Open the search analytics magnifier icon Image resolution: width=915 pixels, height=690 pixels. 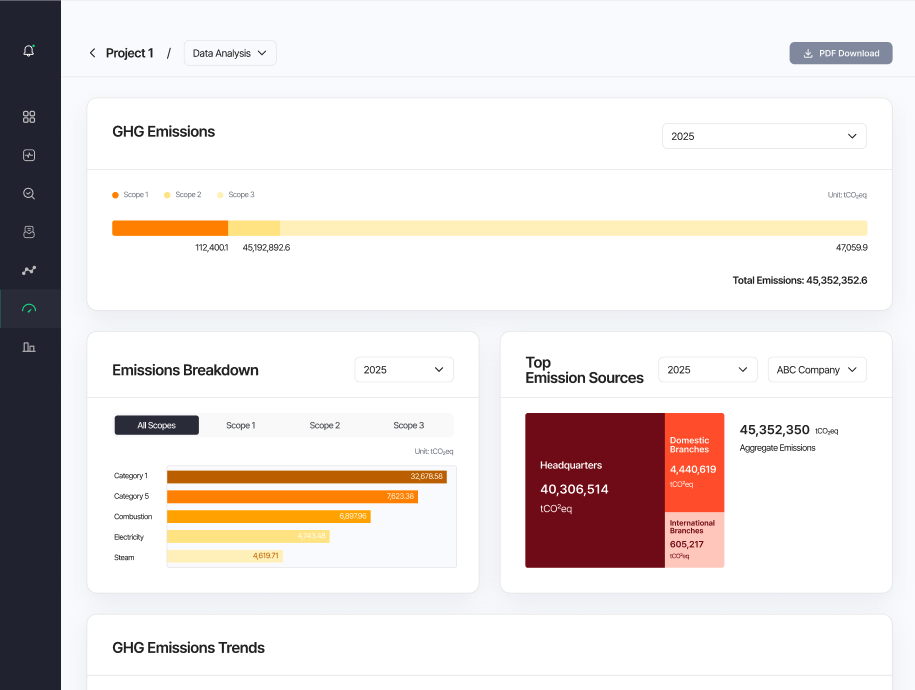[29, 194]
